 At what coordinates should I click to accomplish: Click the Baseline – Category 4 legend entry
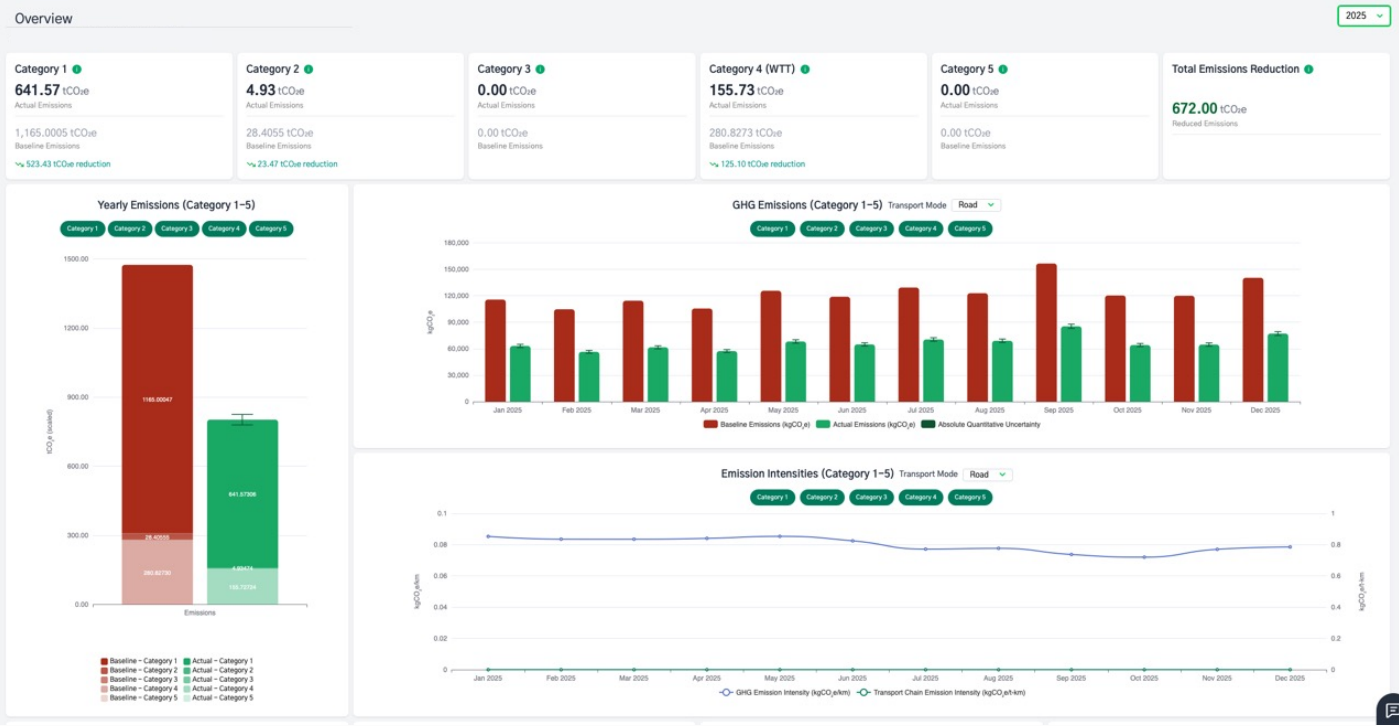click(138, 689)
